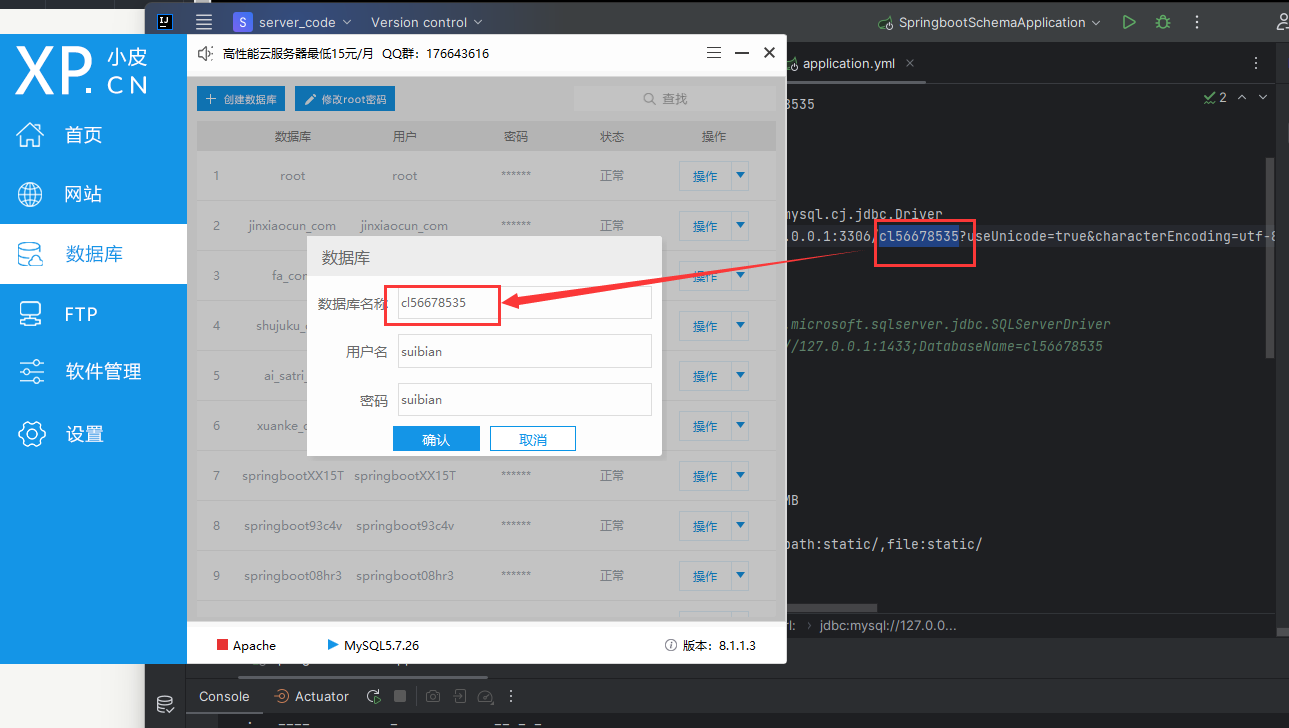Expand the 操作 dropdown arrow for the springboot93c4v row
Image resolution: width=1289 pixels, height=728 pixels.
pyautogui.click(x=741, y=525)
